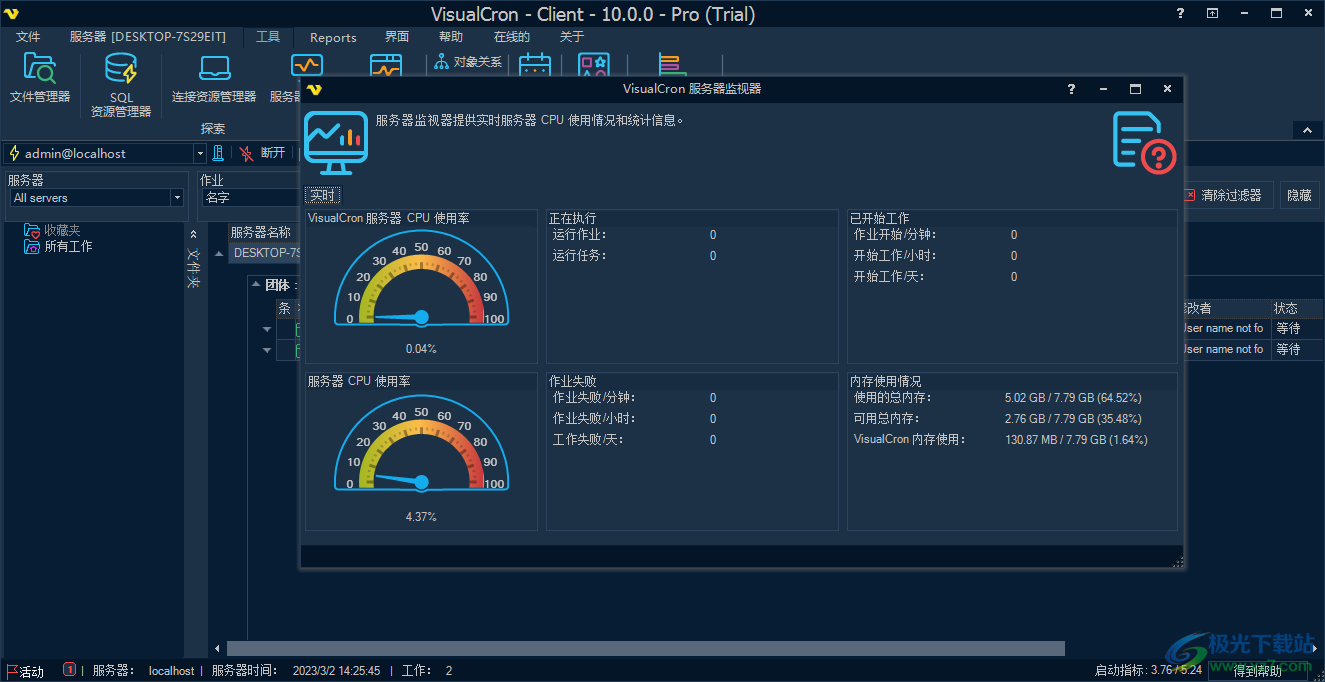Screen dimensions: 1325x682
Task: Collapse the ribbon with the up chevron
Action: [x=1307, y=130]
